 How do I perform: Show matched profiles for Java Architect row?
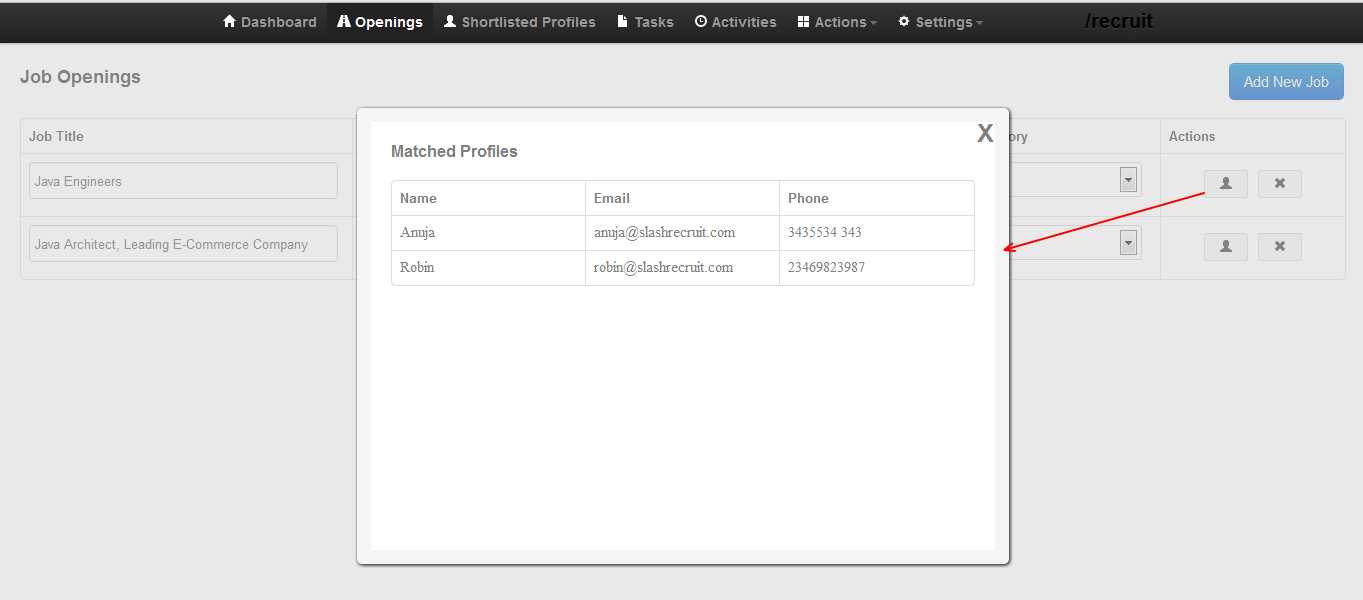[1225, 247]
